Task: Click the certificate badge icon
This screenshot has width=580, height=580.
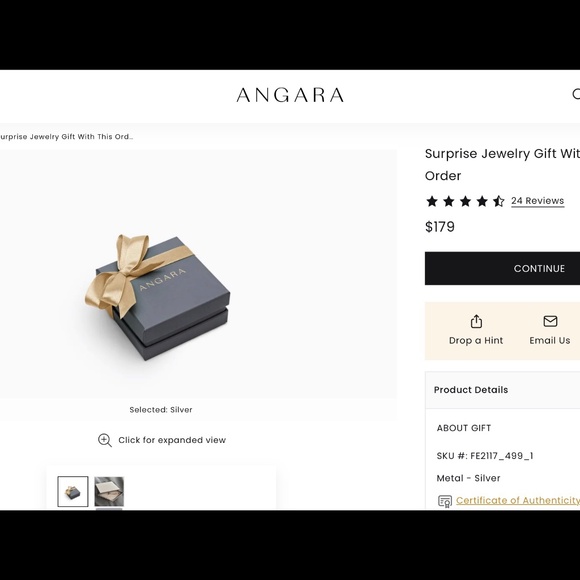Action: click(x=445, y=501)
